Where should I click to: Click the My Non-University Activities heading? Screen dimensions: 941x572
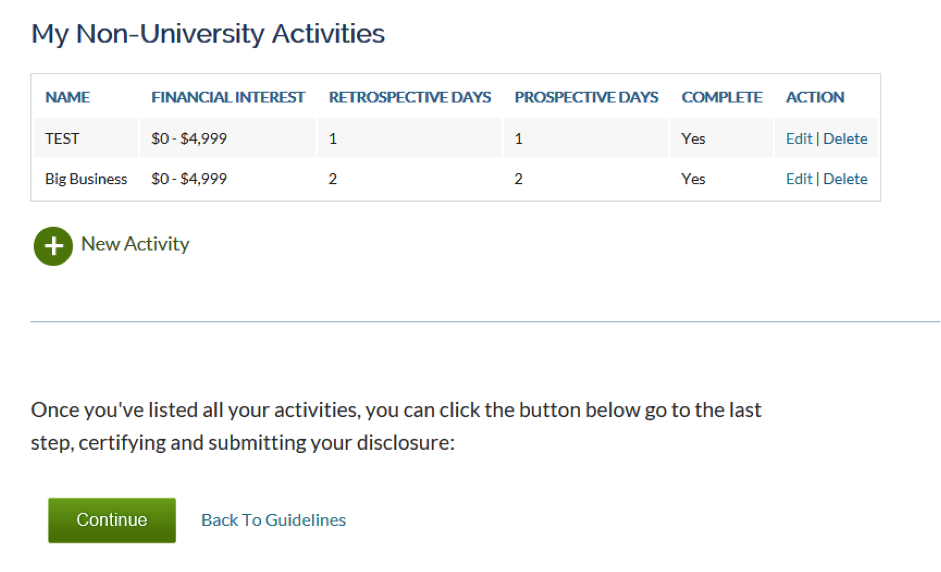point(208,34)
